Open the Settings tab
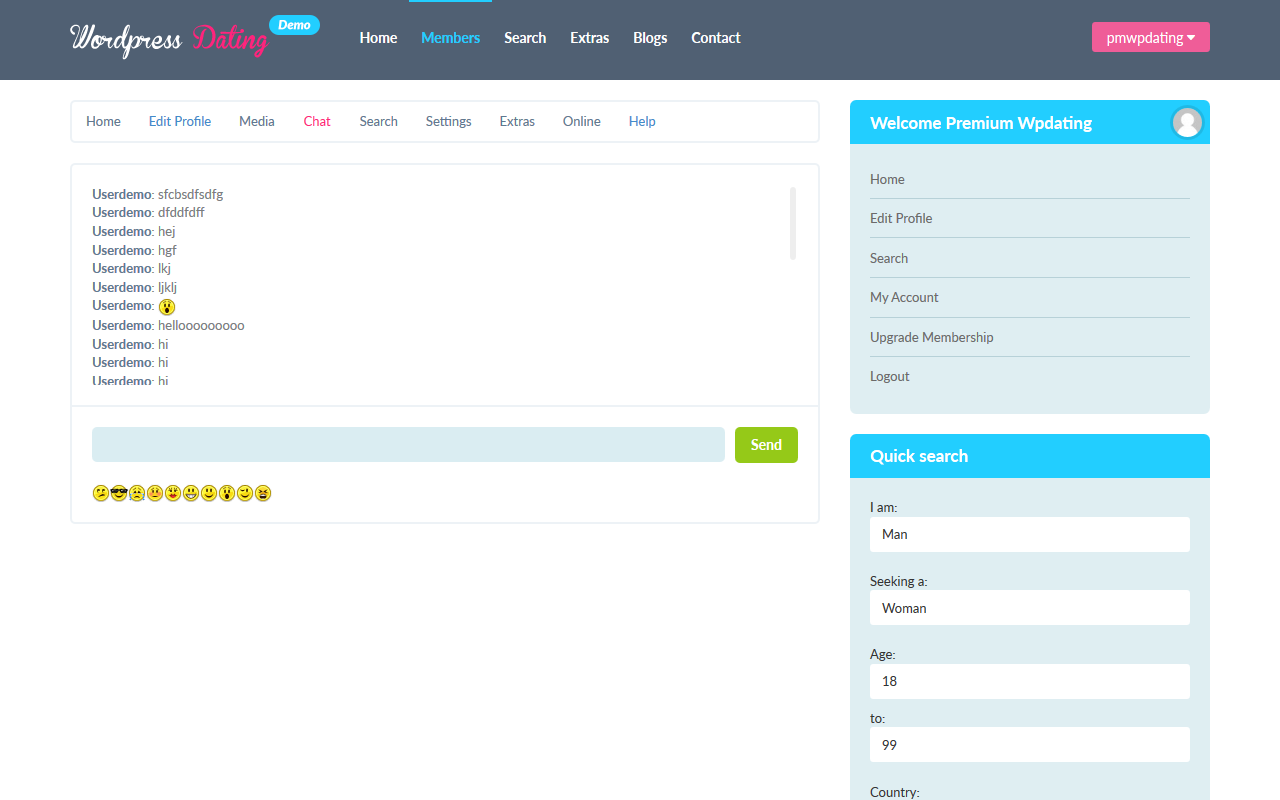Viewport: 1280px width, 800px height. (449, 121)
